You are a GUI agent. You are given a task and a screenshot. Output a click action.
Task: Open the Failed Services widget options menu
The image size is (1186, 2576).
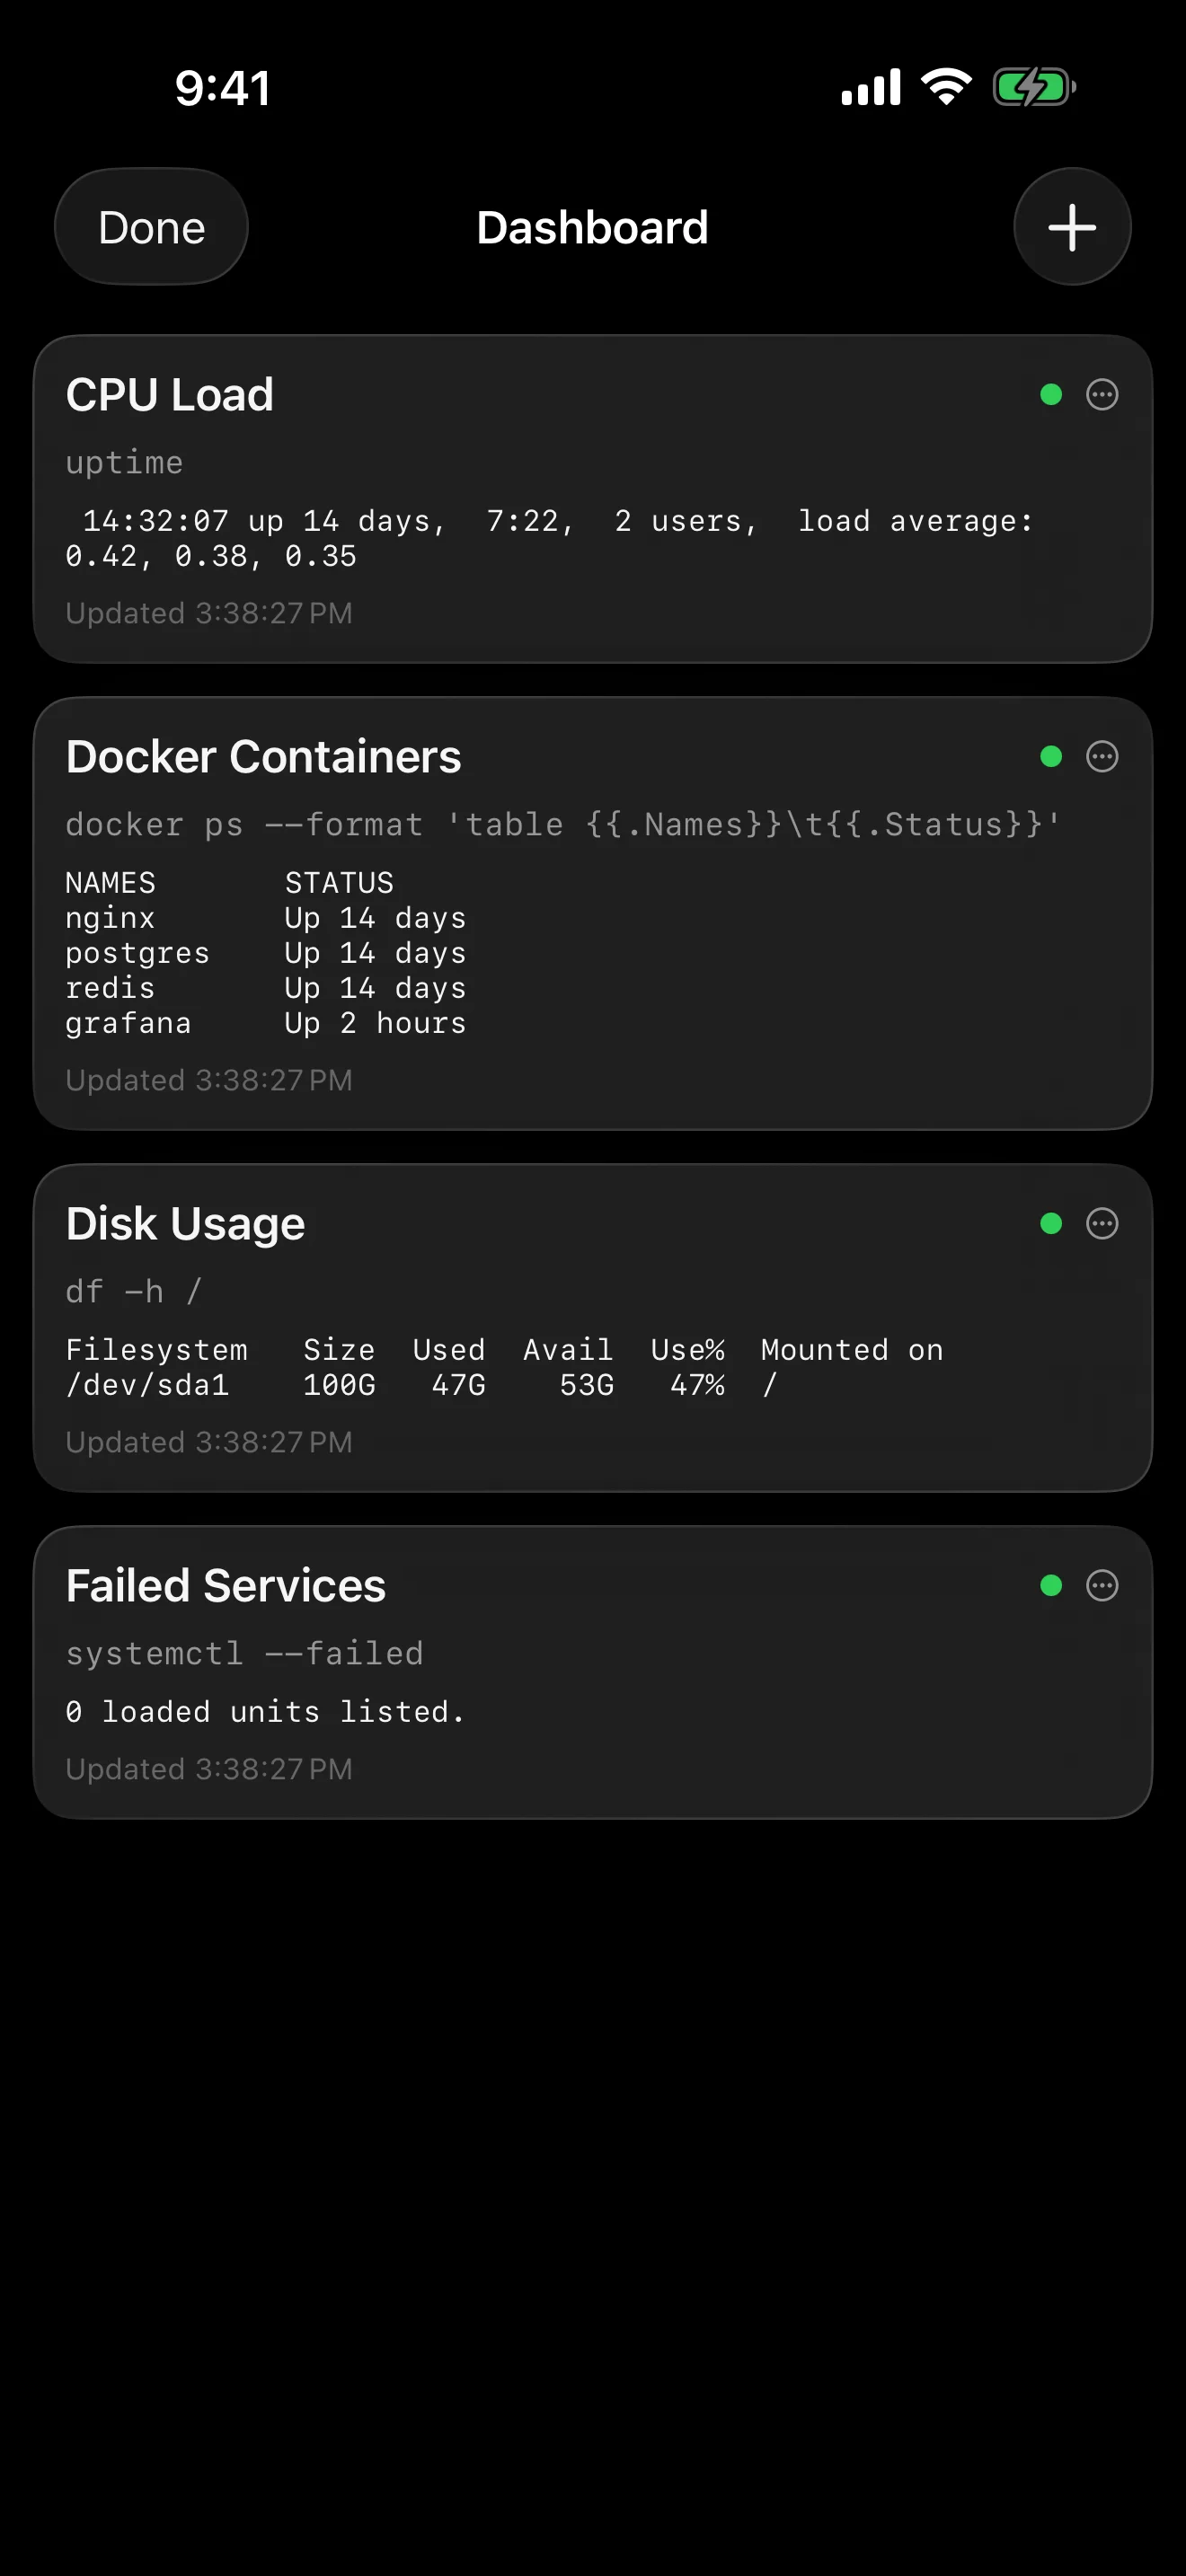coord(1102,1586)
